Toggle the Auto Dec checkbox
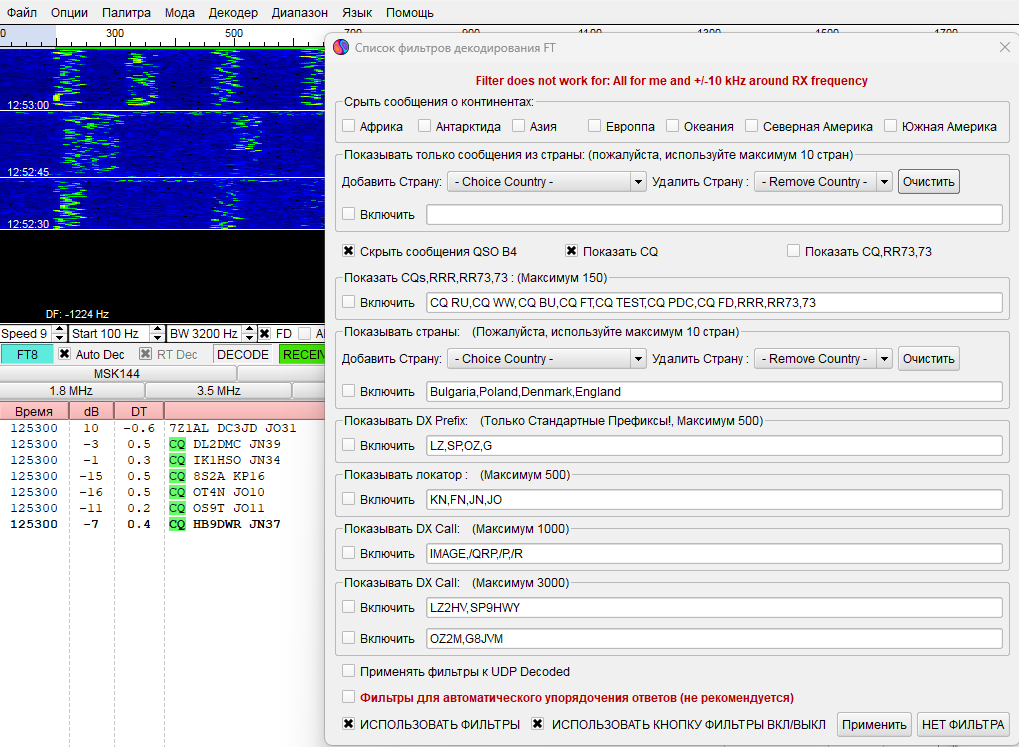 point(64,354)
